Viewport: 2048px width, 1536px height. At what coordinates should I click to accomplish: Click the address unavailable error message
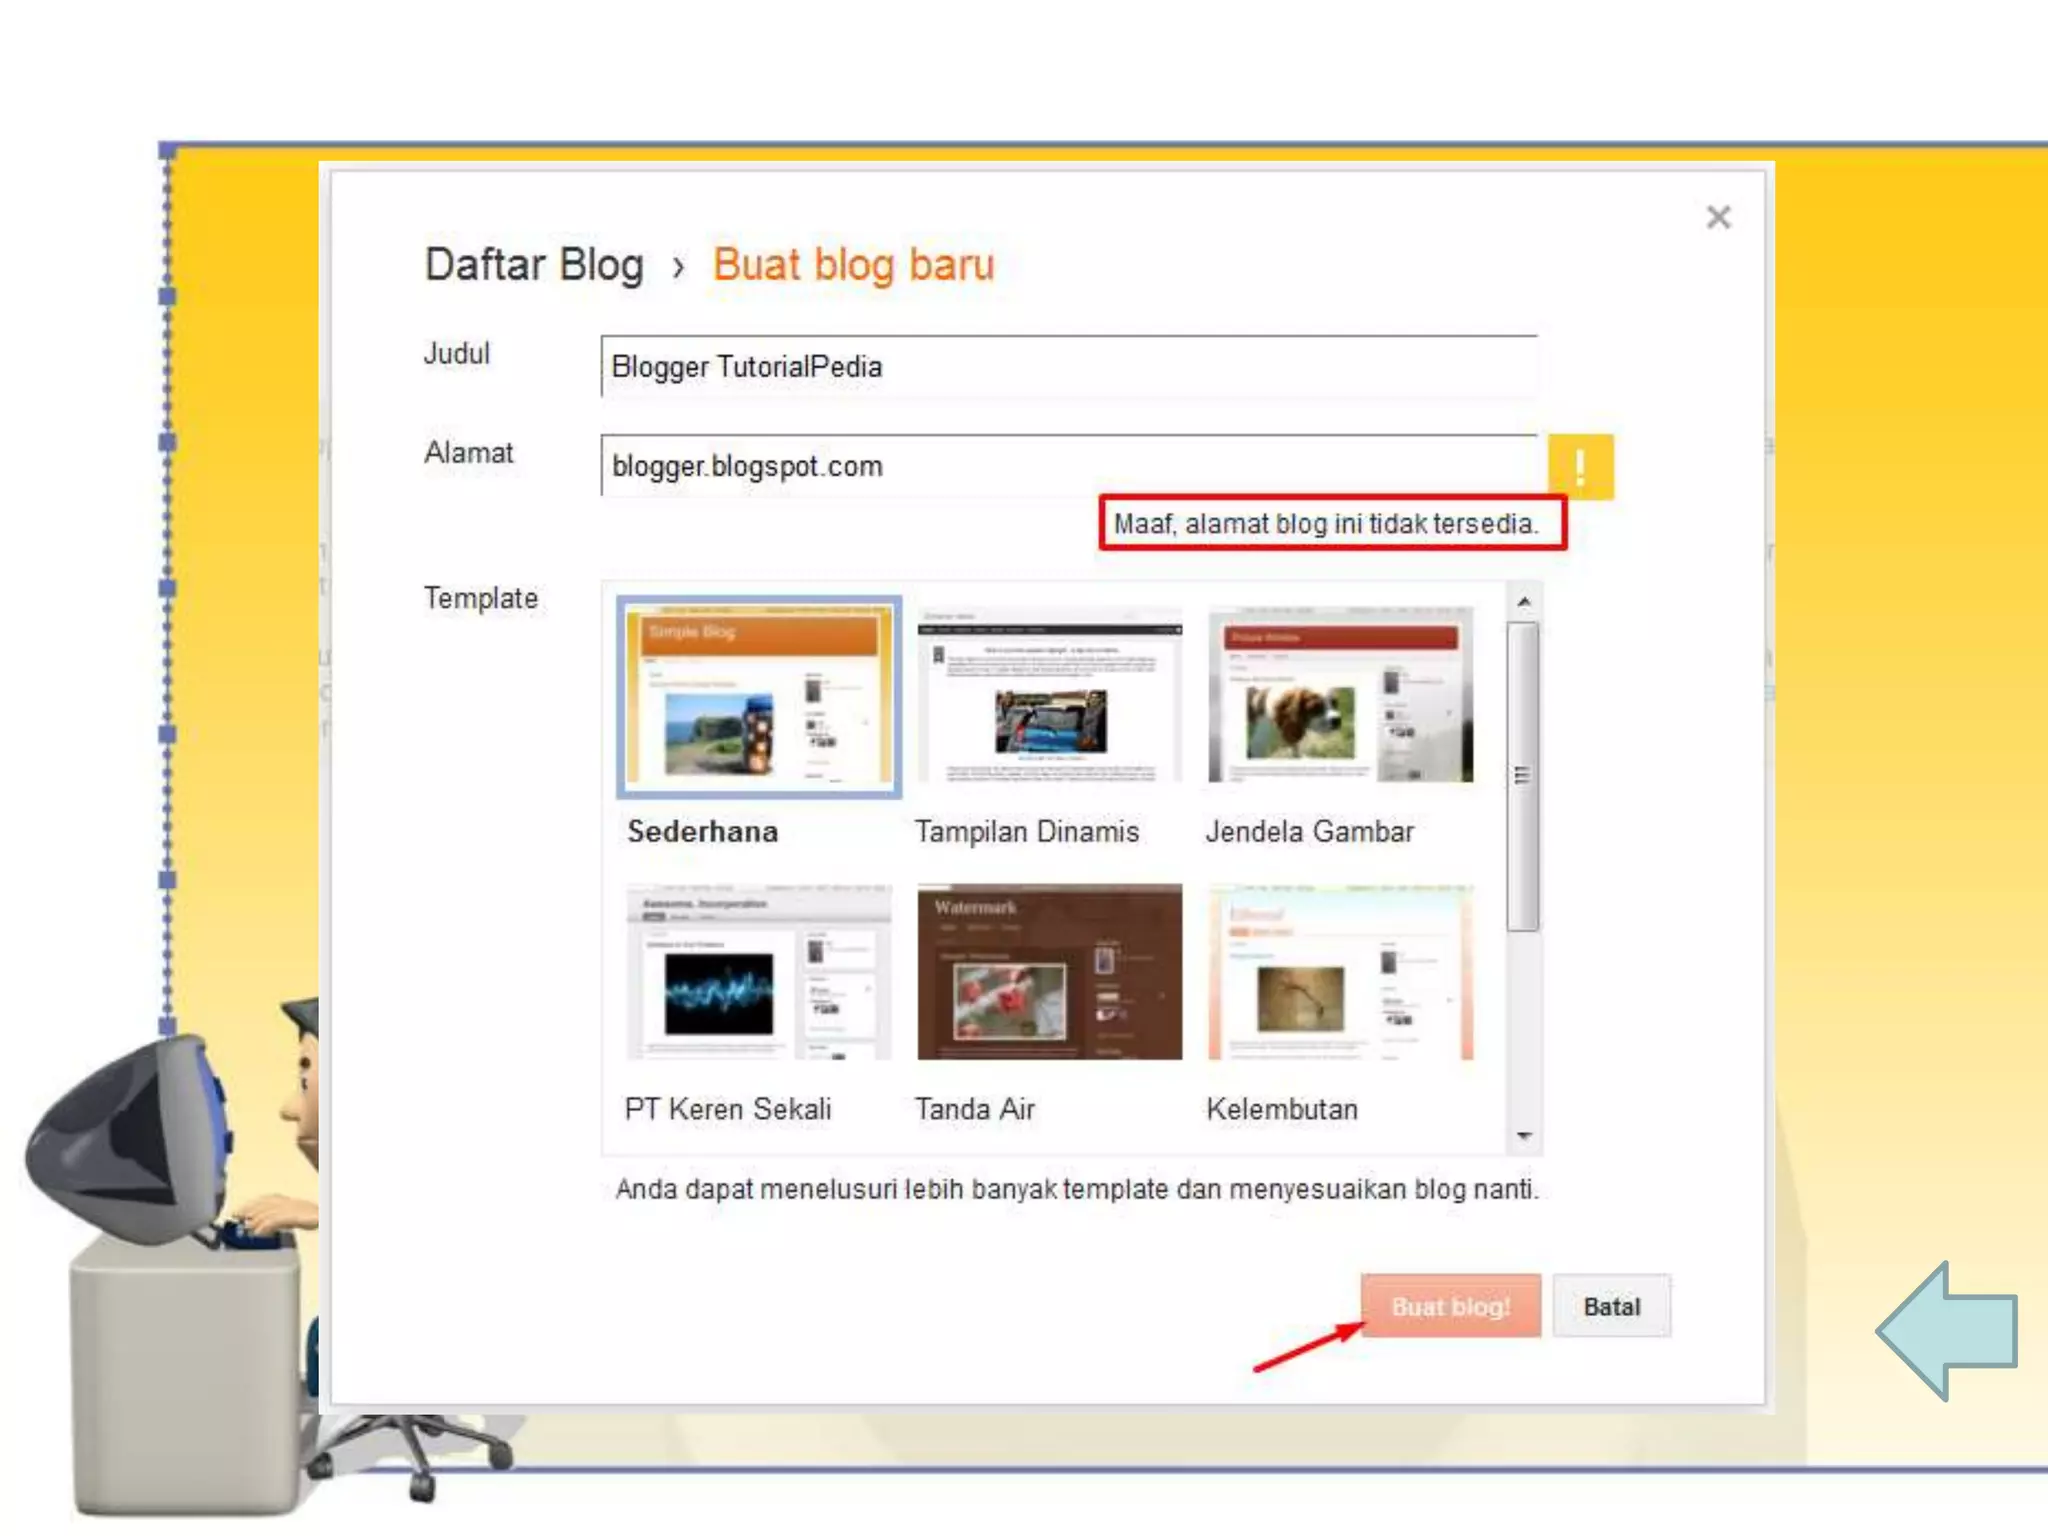[x=1332, y=523]
